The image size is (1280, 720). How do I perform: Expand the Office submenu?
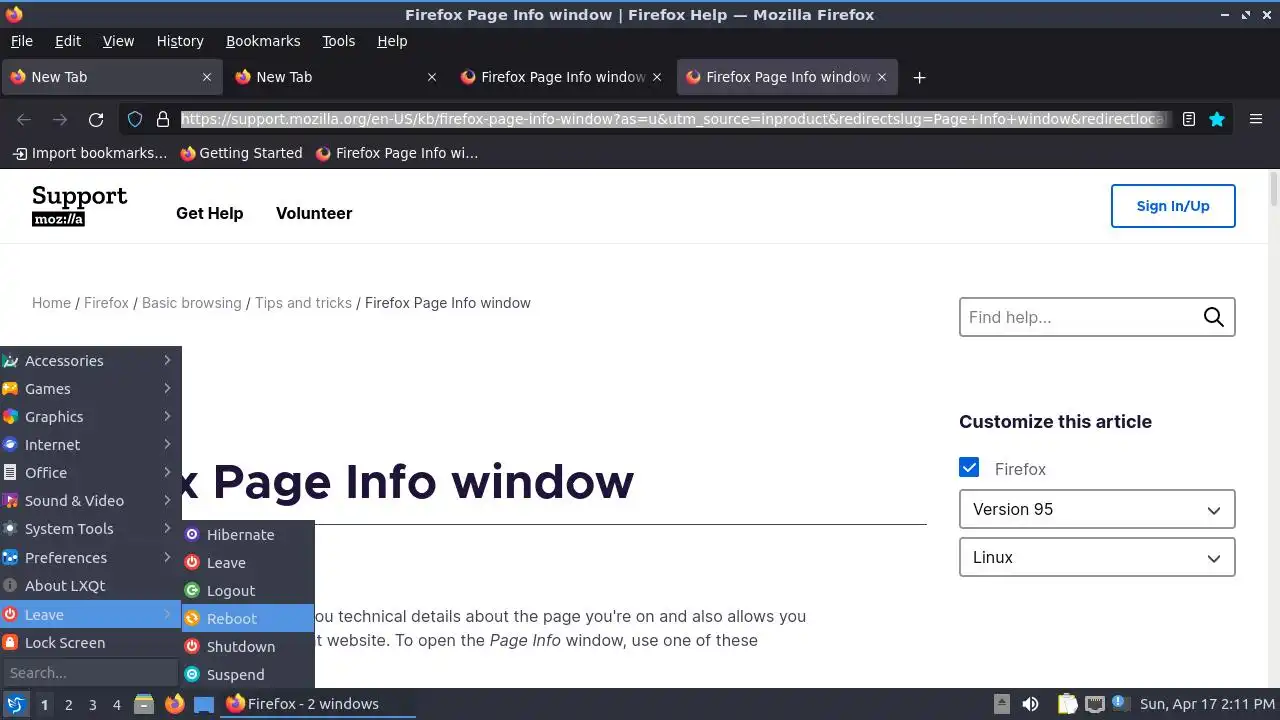pos(90,473)
